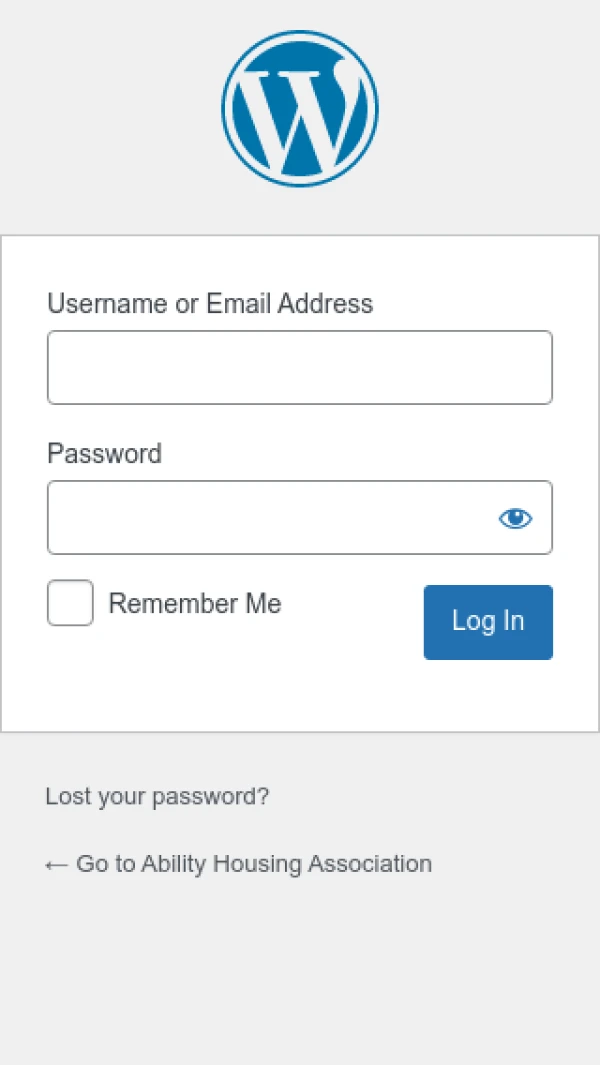
Task: Go to Ability Housing Association site
Action: coord(238,863)
